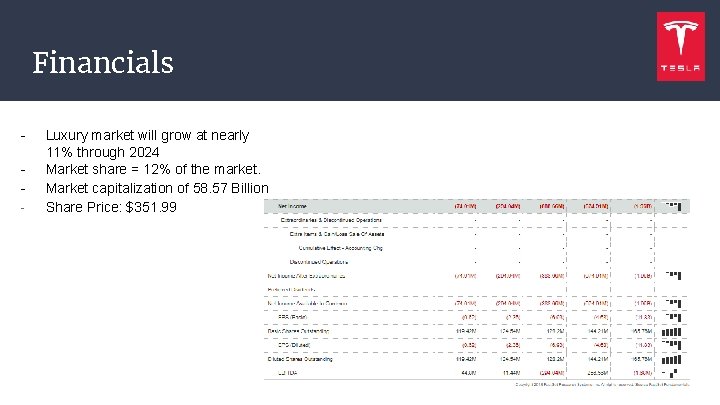This screenshot has height=405, width=720.
Task: Click the sparkline in the EPS (Diluted) row
Action: pyautogui.click(x=673, y=344)
